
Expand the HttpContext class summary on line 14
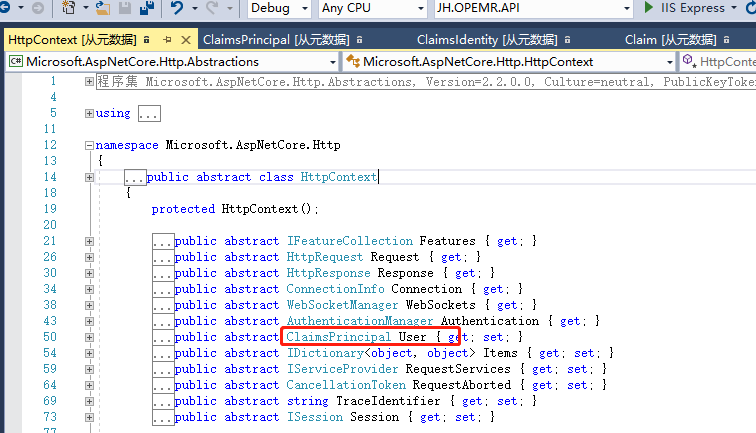click(x=89, y=177)
